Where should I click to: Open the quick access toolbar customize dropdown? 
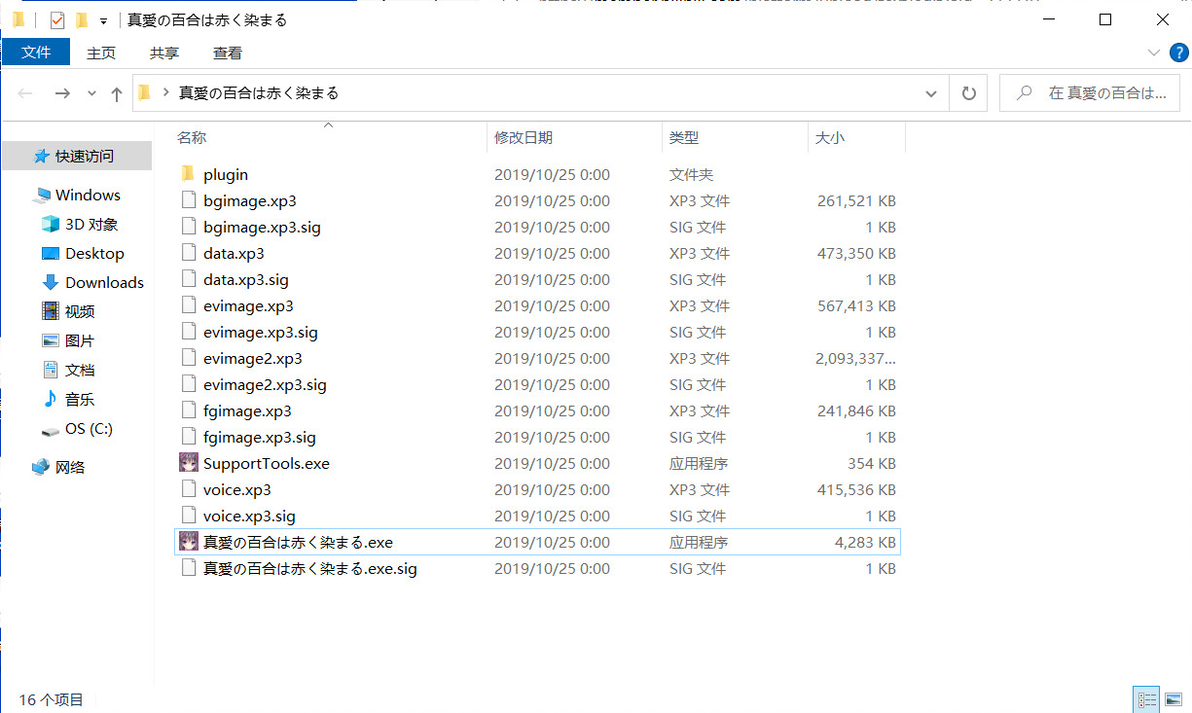tap(103, 21)
